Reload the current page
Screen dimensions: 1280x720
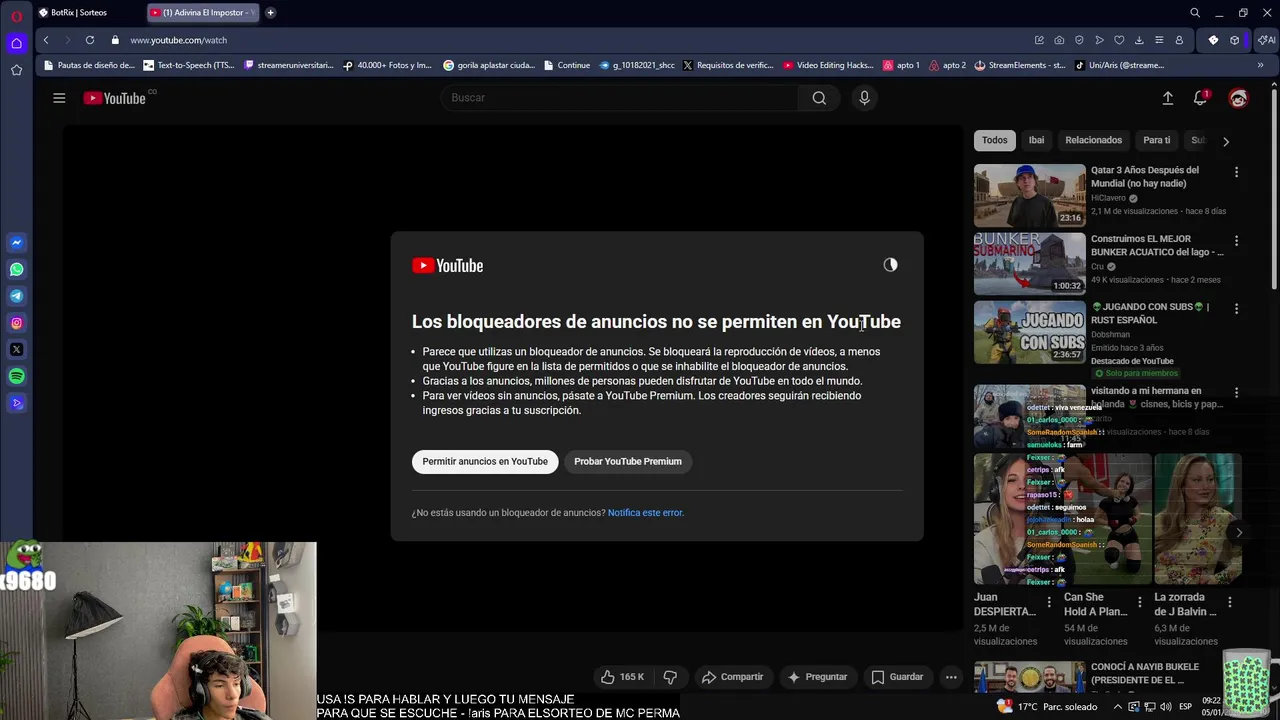coord(90,40)
